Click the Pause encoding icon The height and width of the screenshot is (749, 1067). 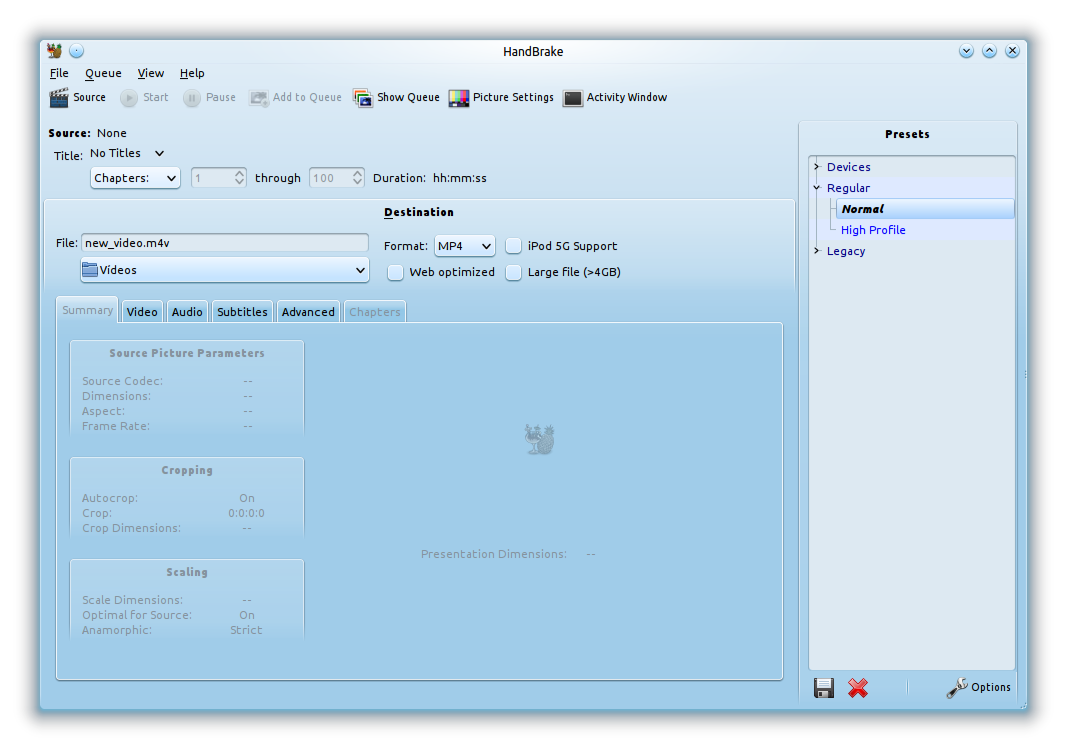click(192, 98)
